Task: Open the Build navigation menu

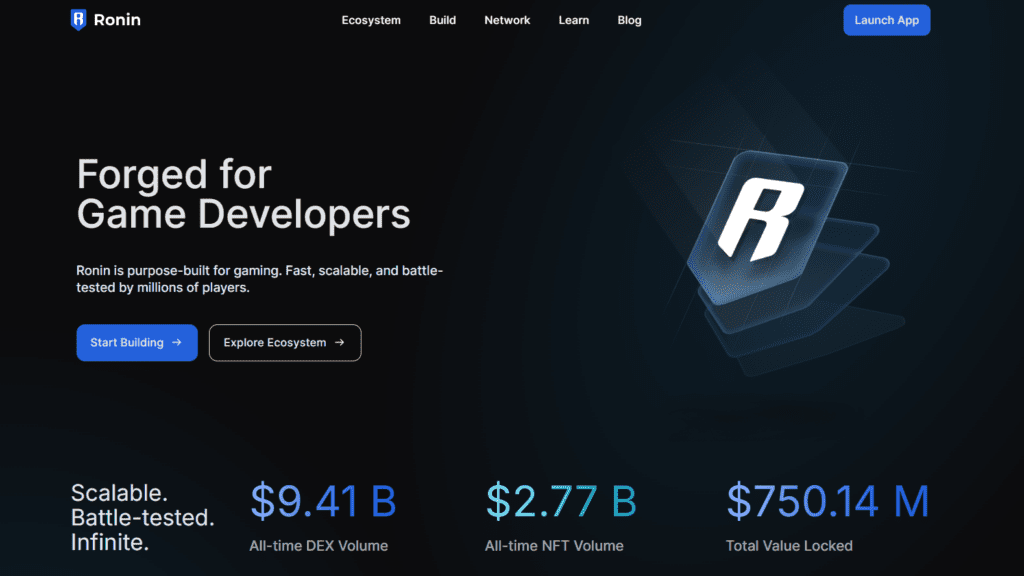Action: (442, 20)
